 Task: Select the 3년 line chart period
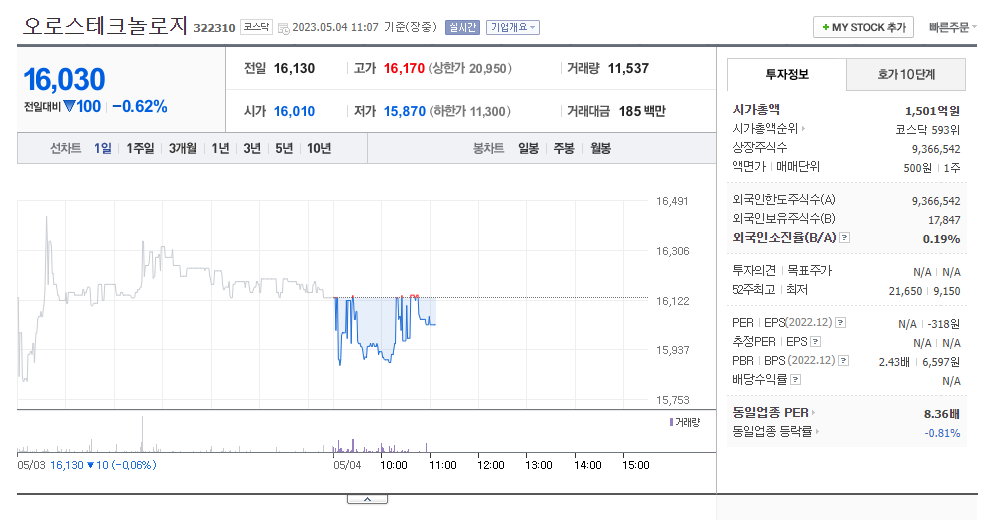click(252, 148)
